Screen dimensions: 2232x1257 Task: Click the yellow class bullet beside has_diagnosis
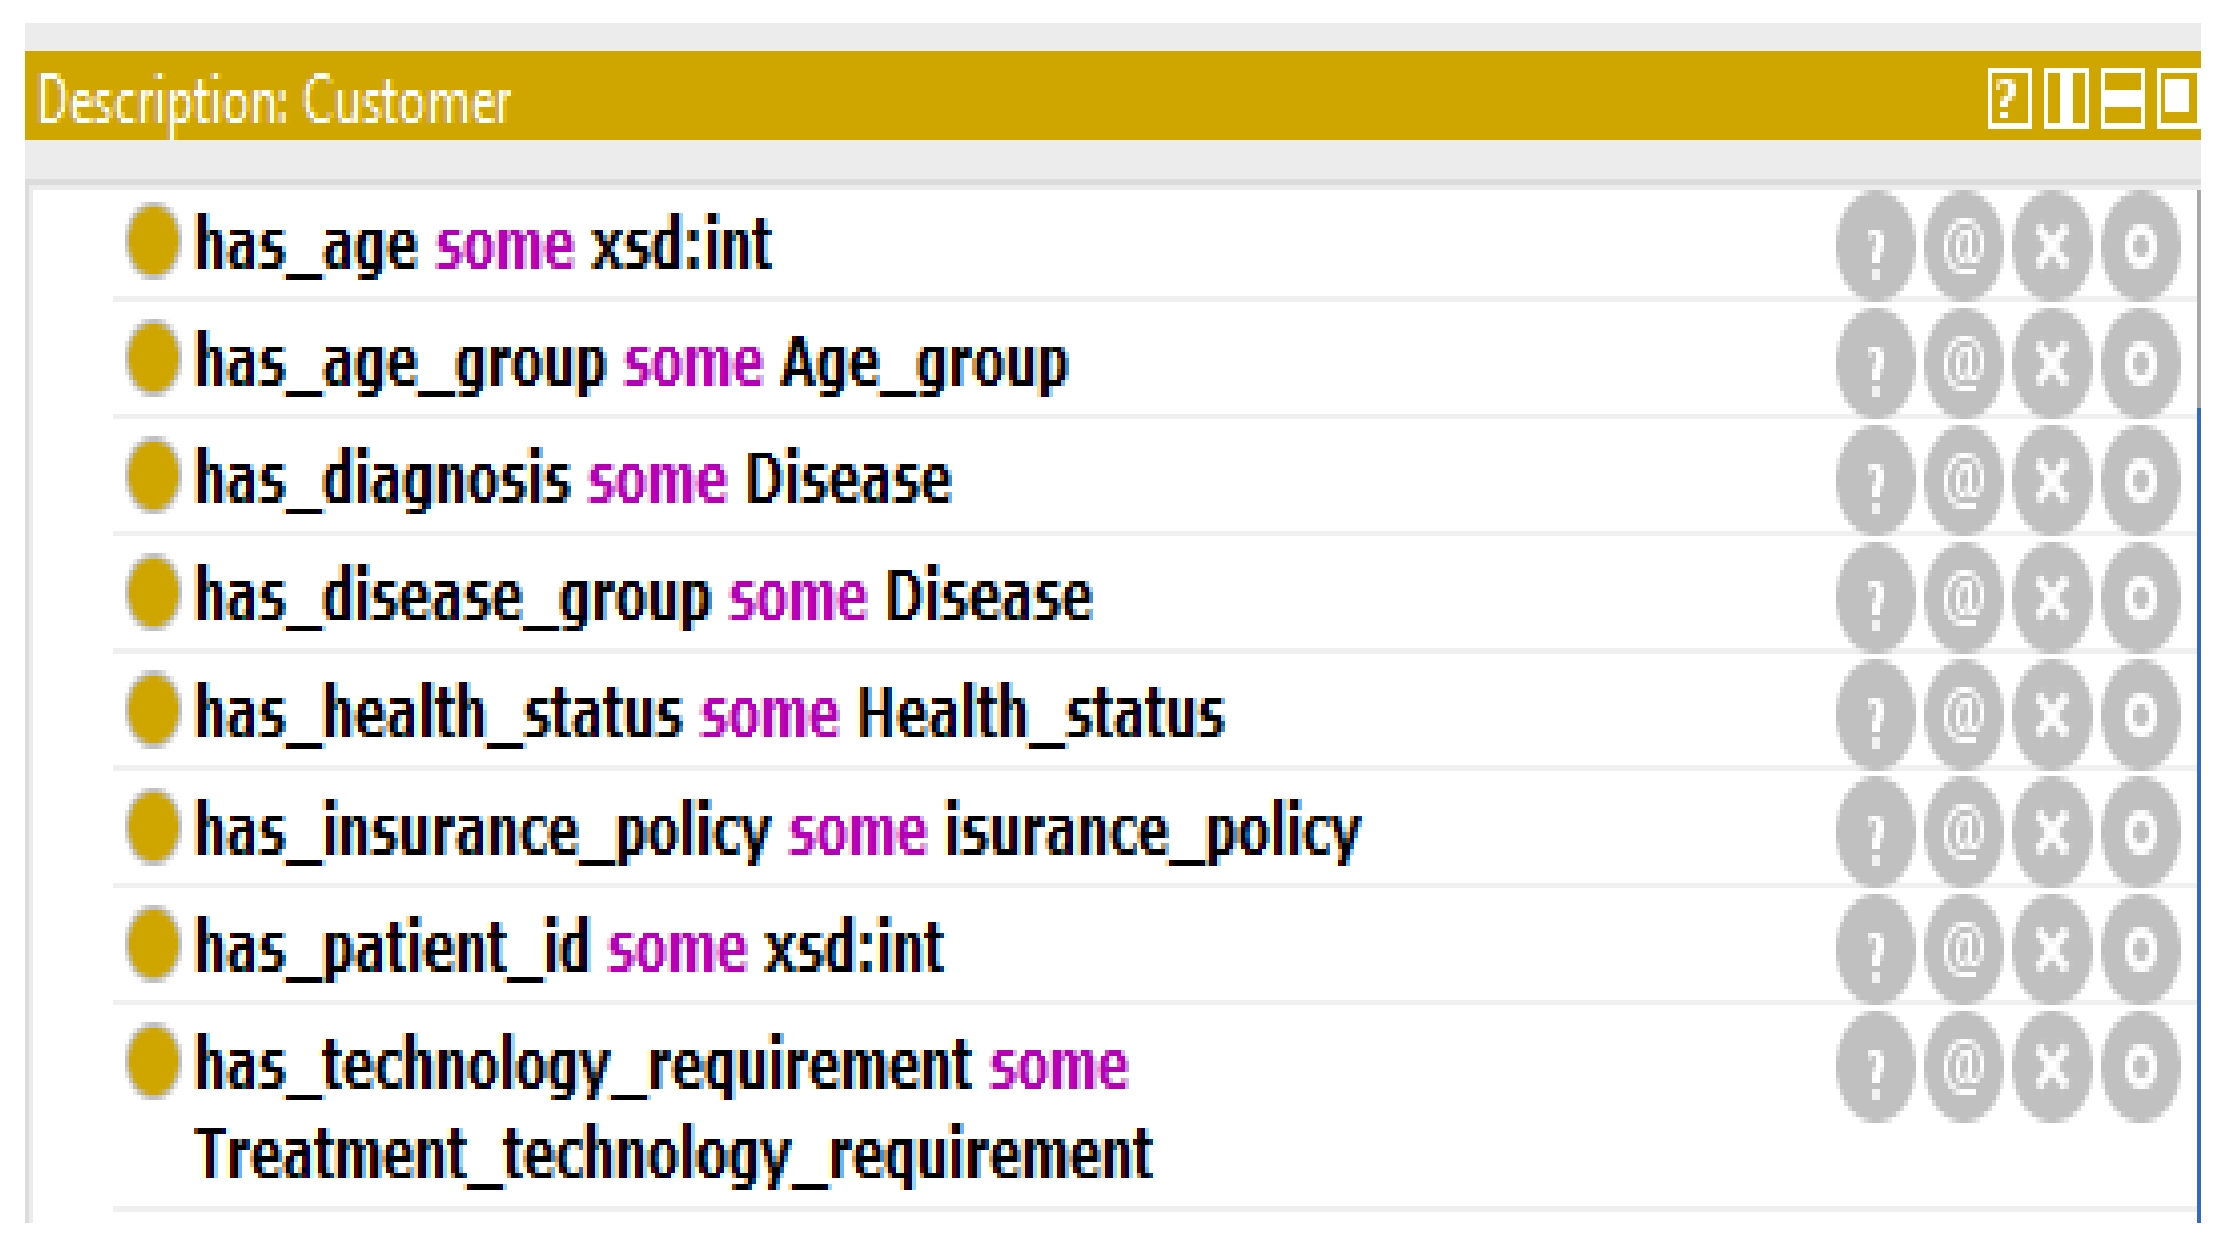[x=153, y=478]
